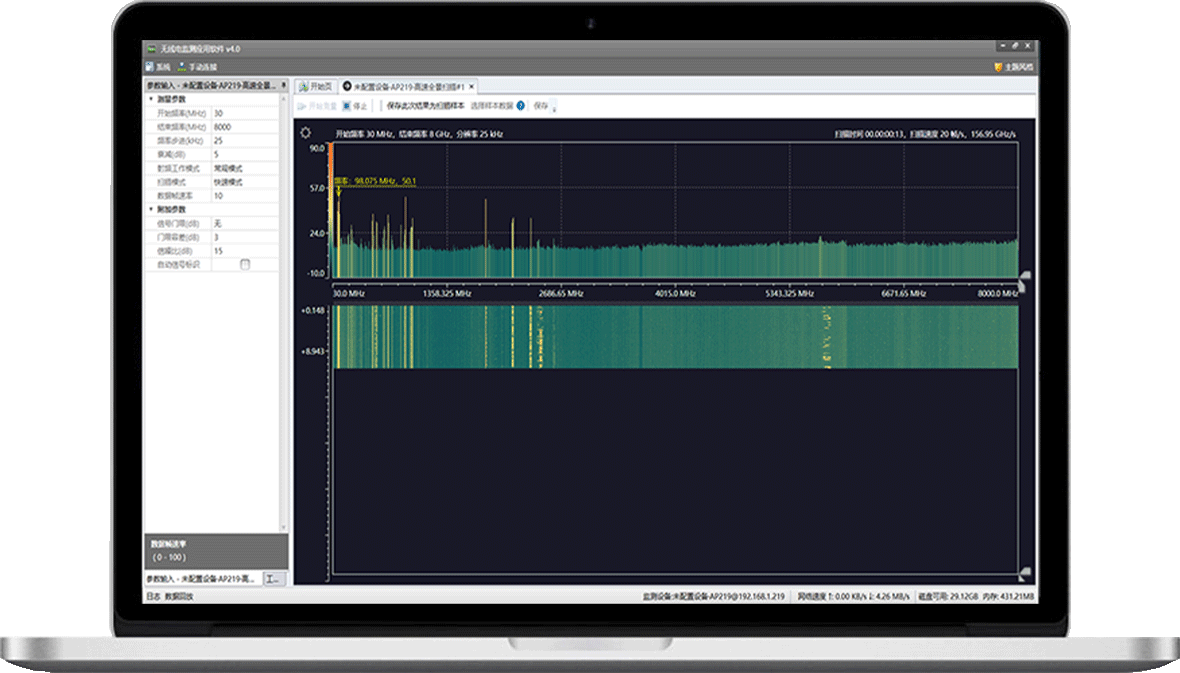Open the blue help icon in toolbar
Viewport: 1180px width, 673px height.
tap(521, 106)
